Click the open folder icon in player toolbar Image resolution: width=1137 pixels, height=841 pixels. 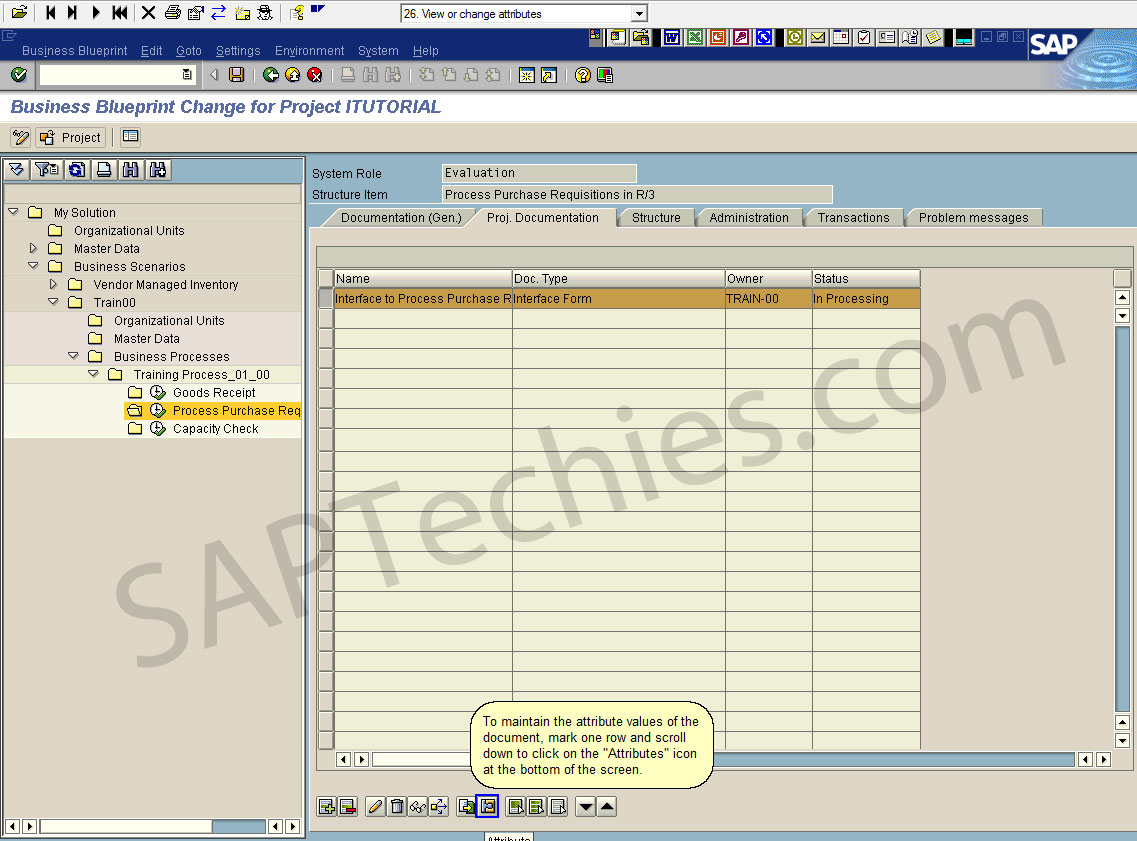coord(20,12)
